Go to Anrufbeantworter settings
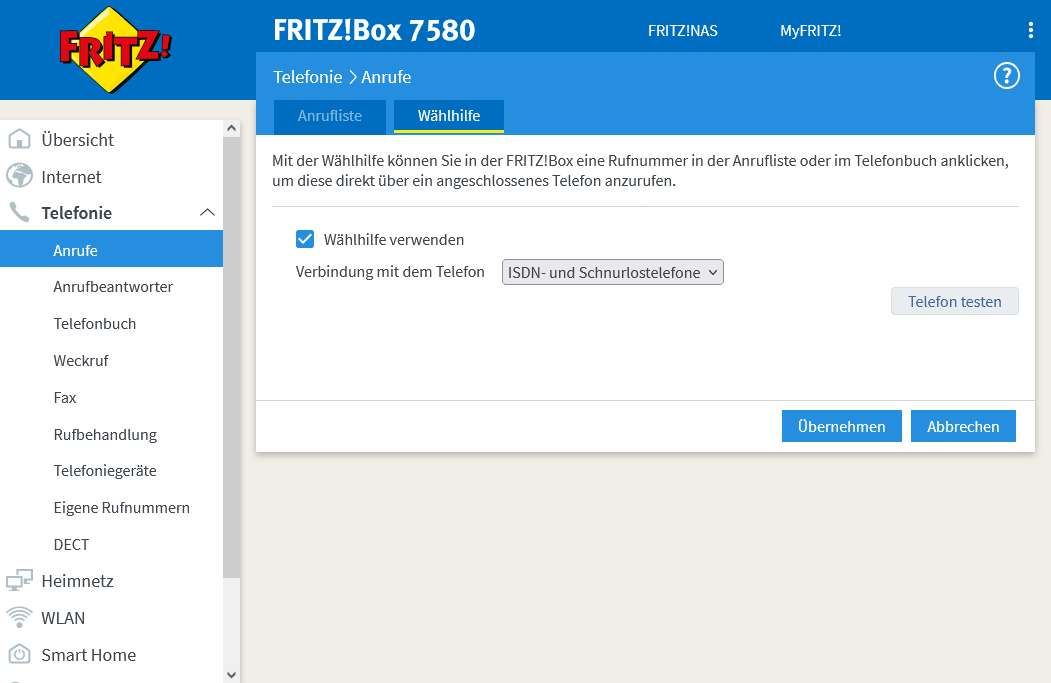This screenshot has height=683, width=1051. point(111,286)
